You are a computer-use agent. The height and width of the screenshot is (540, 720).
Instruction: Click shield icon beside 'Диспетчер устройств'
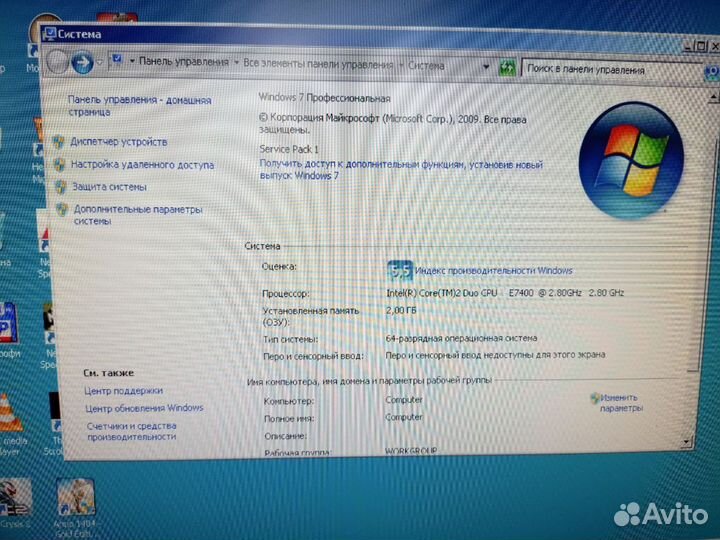(x=58, y=141)
